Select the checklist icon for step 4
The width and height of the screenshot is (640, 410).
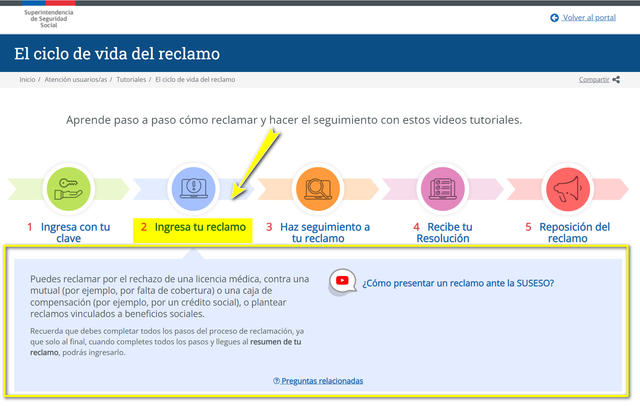click(x=441, y=187)
